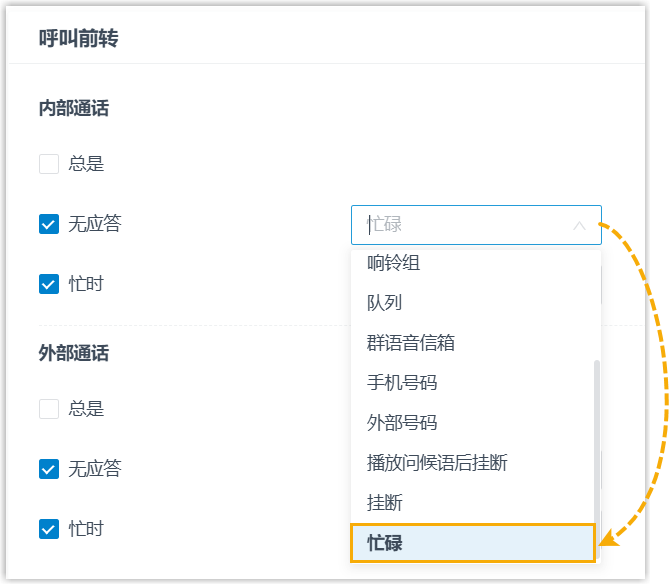This screenshot has height=585, width=670.
Task: Pick the 群语音信箱 option
Action: [x=411, y=343]
